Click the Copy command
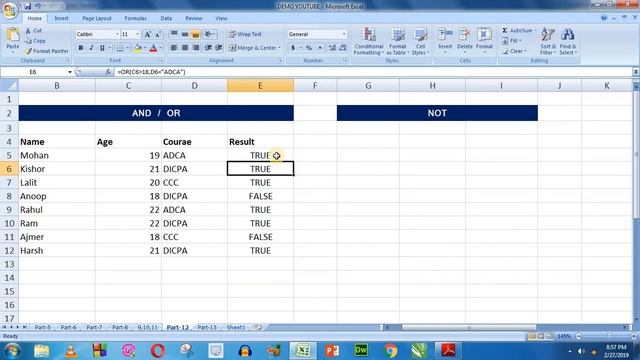Viewport: 640px width, 360px height. tap(36, 41)
